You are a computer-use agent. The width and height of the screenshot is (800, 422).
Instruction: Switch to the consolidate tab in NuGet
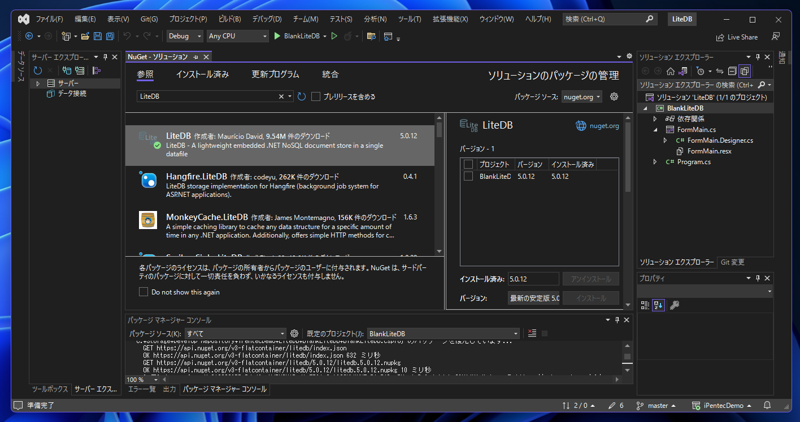tap(330, 75)
